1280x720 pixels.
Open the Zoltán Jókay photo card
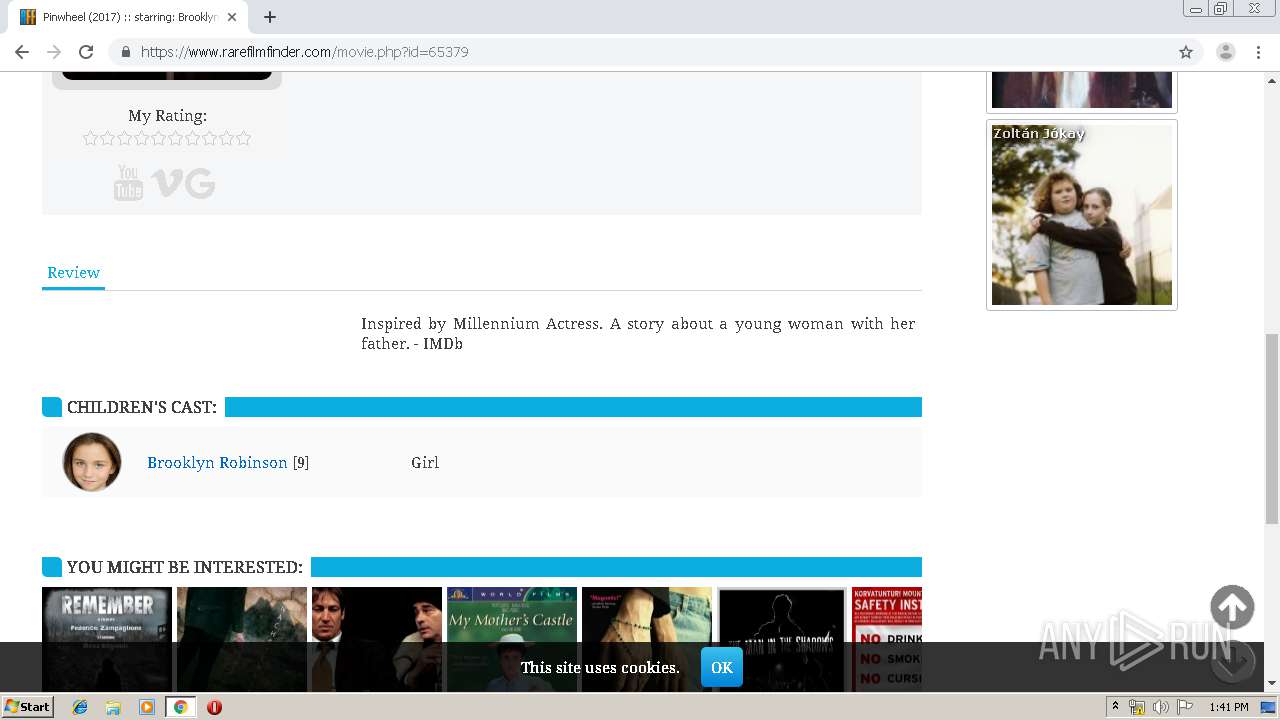(1082, 214)
